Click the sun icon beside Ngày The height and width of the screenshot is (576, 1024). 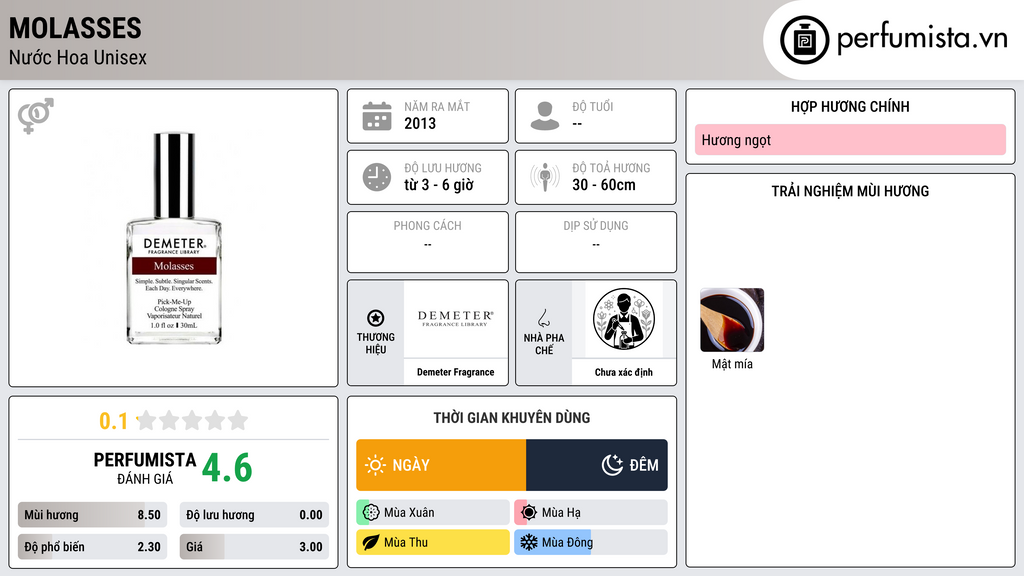coord(375,465)
